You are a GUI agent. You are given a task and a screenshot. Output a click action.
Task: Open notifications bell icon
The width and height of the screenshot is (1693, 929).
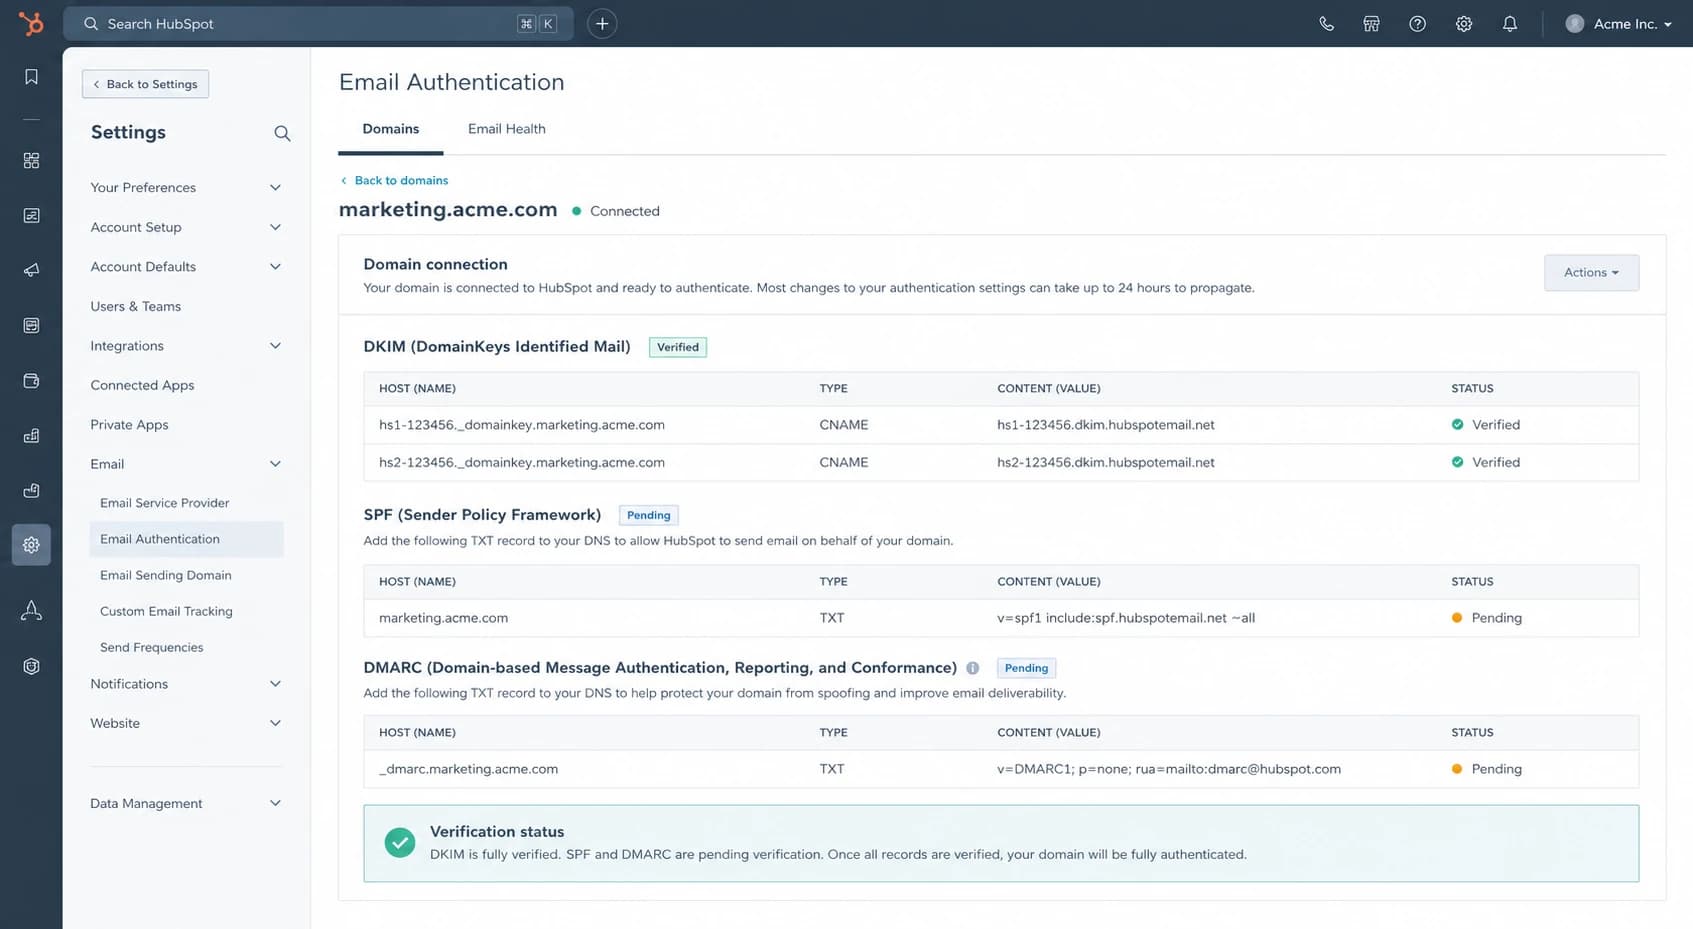(x=1510, y=24)
